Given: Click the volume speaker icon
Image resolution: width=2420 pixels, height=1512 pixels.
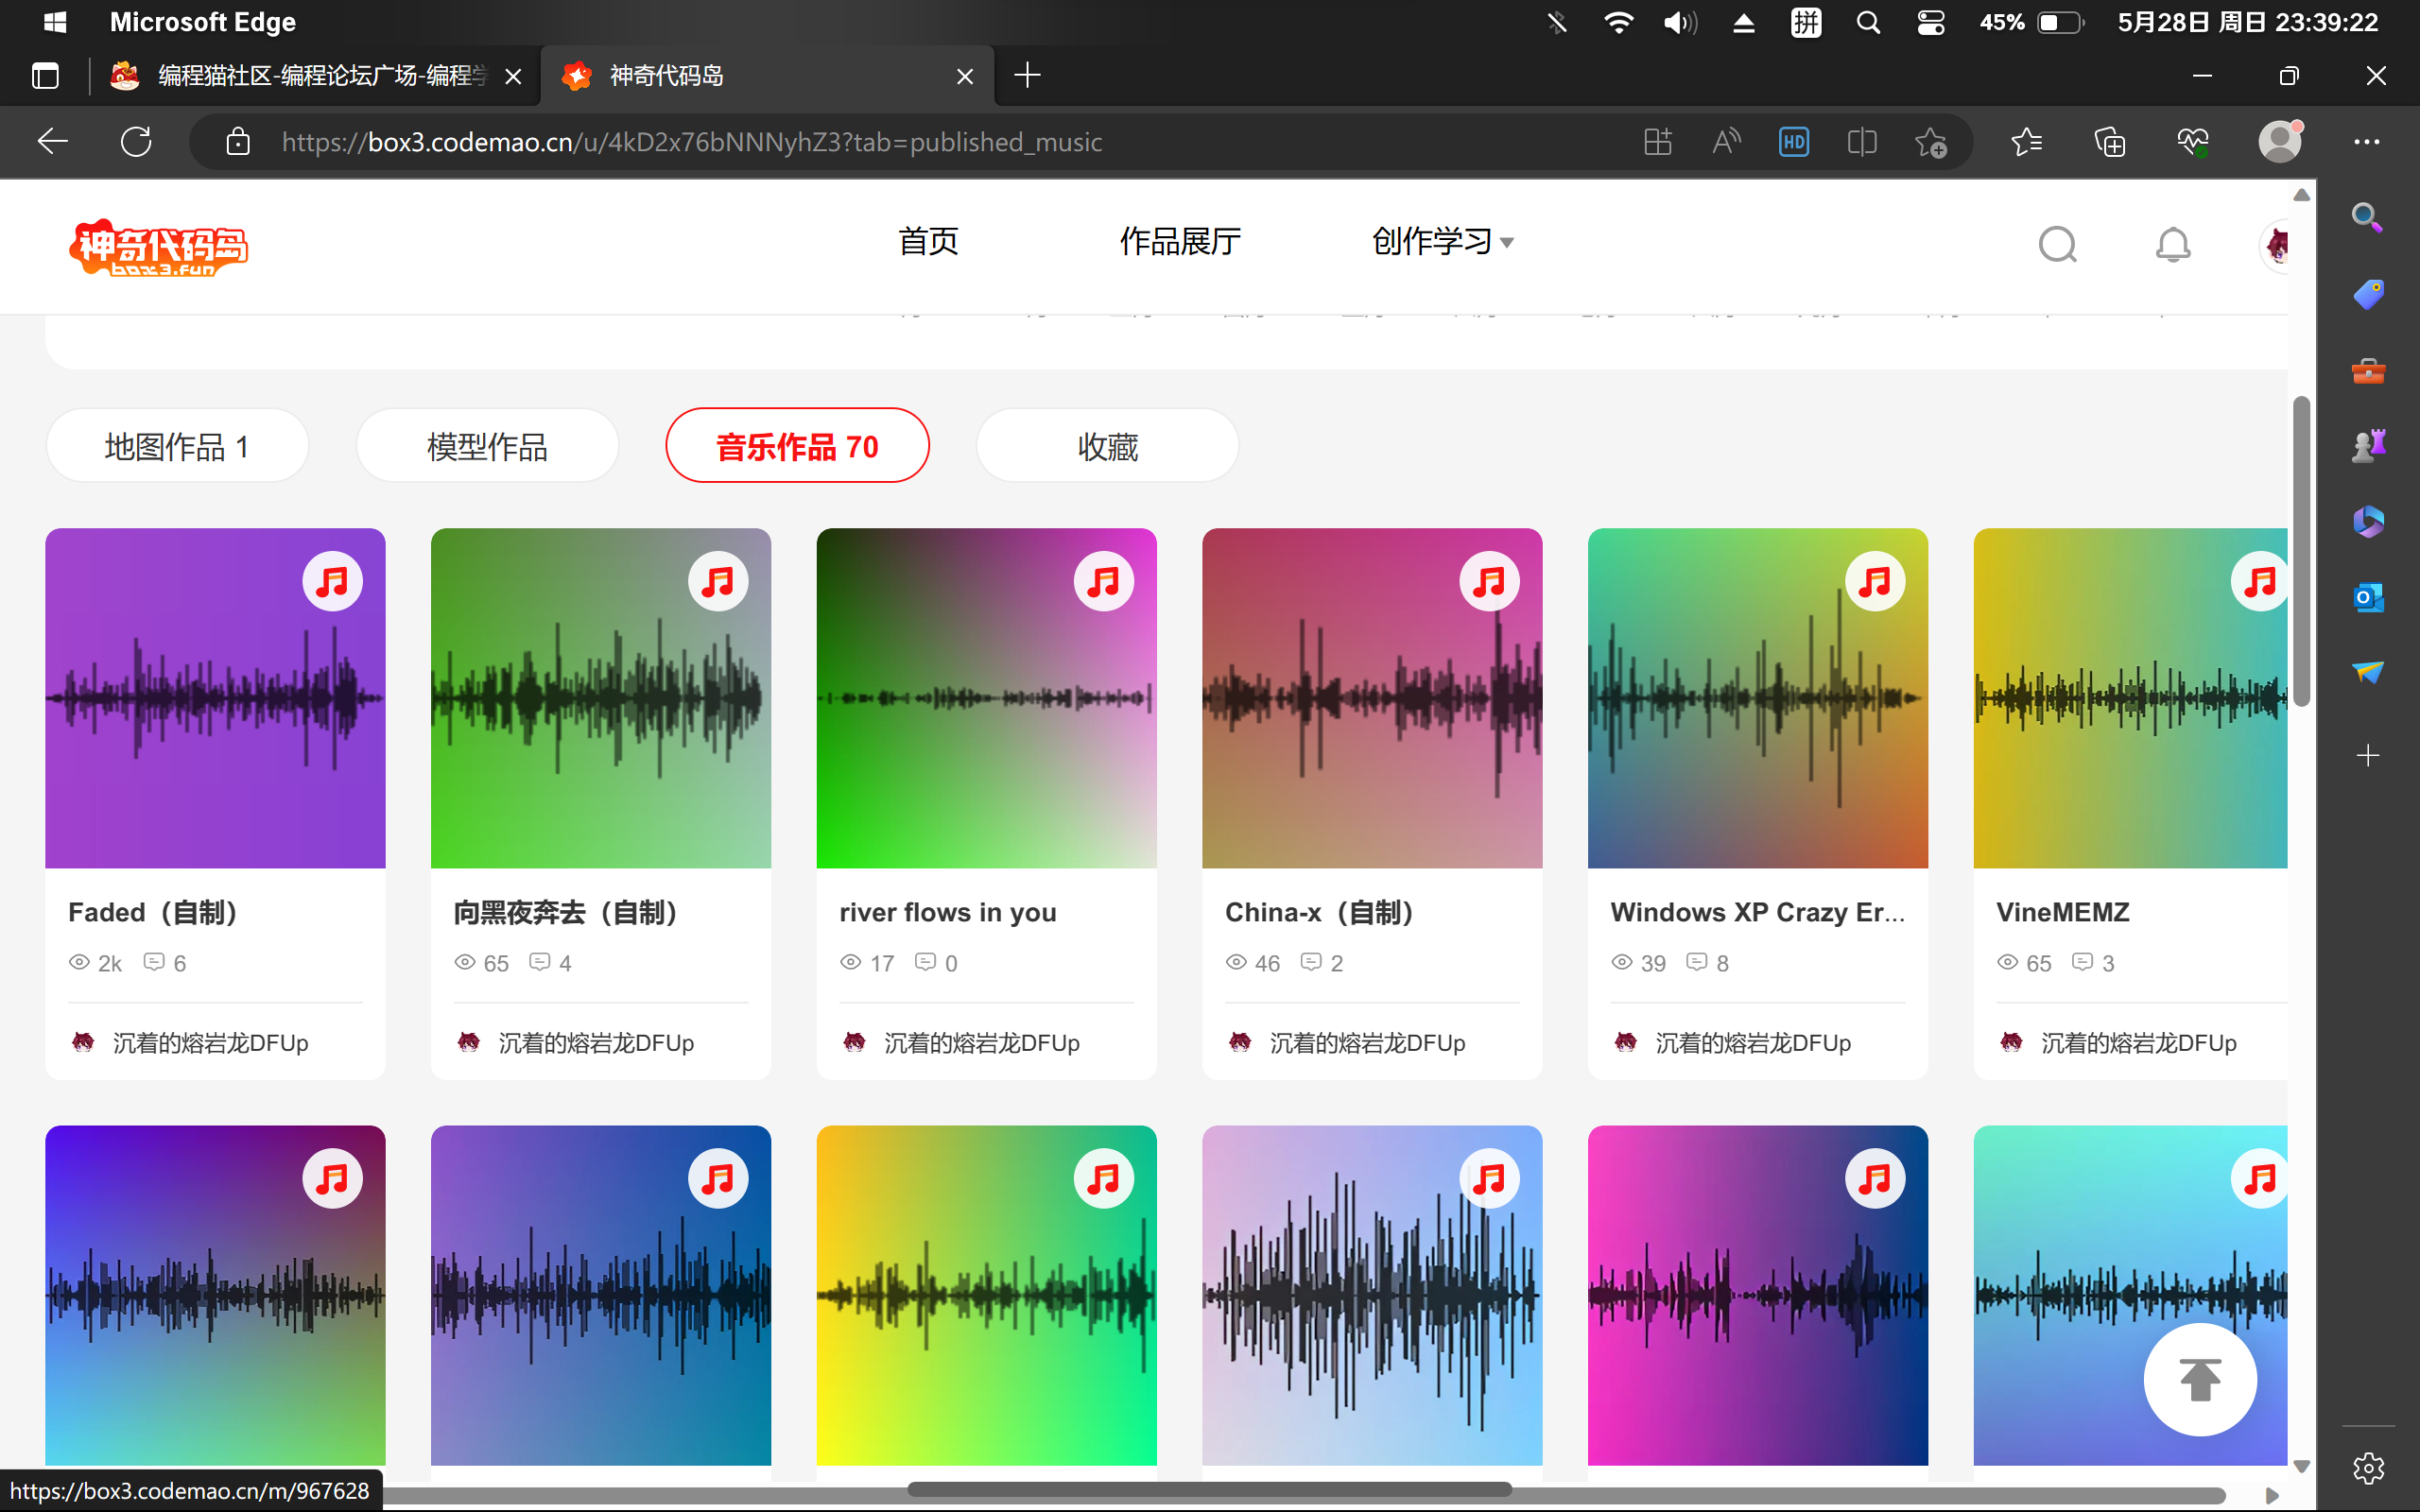Looking at the screenshot, I should [1680, 22].
